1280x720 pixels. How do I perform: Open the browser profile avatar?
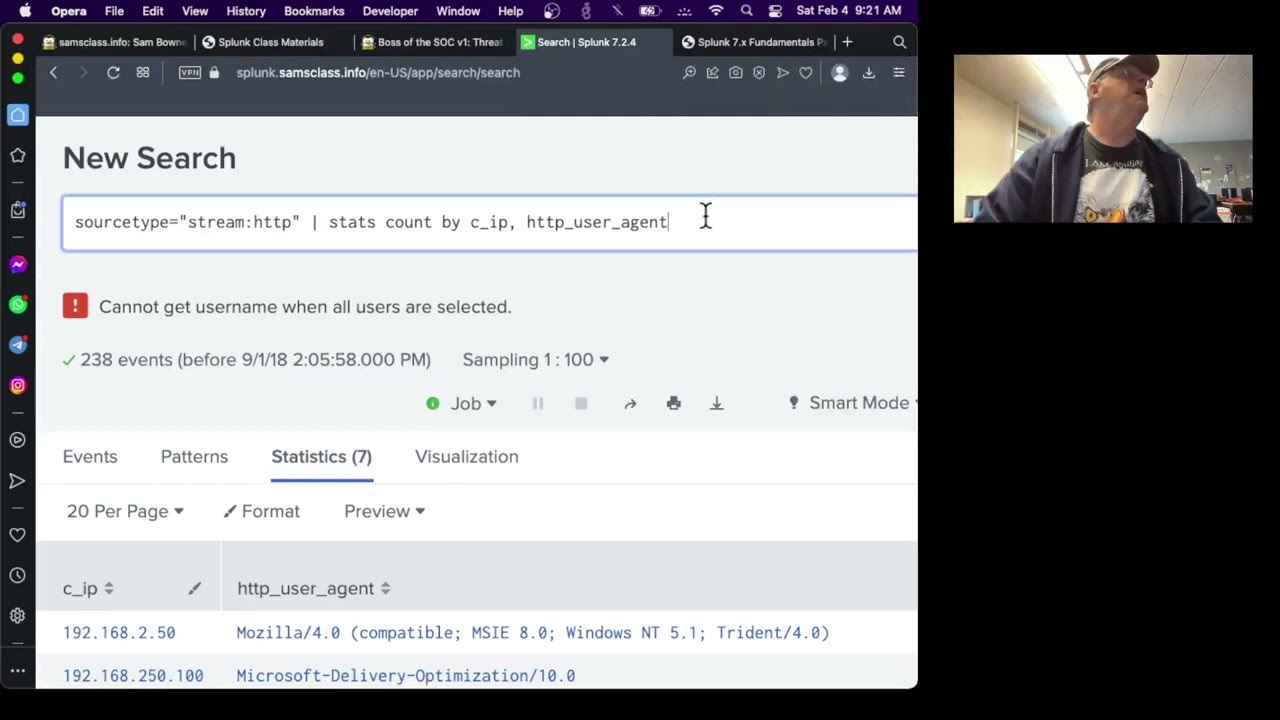[x=840, y=72]
